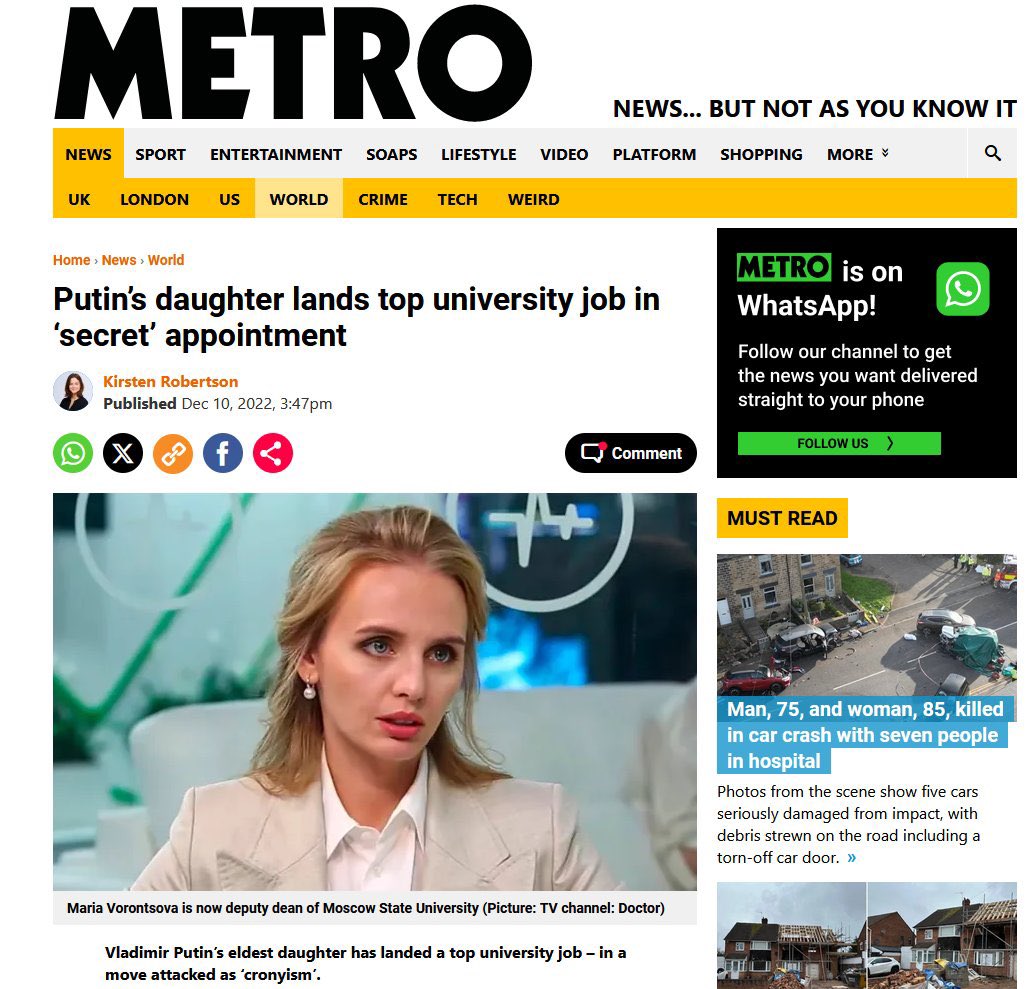Open the car crash story 'read more' arrow
1026x989 pixels.
click(851, 857)
